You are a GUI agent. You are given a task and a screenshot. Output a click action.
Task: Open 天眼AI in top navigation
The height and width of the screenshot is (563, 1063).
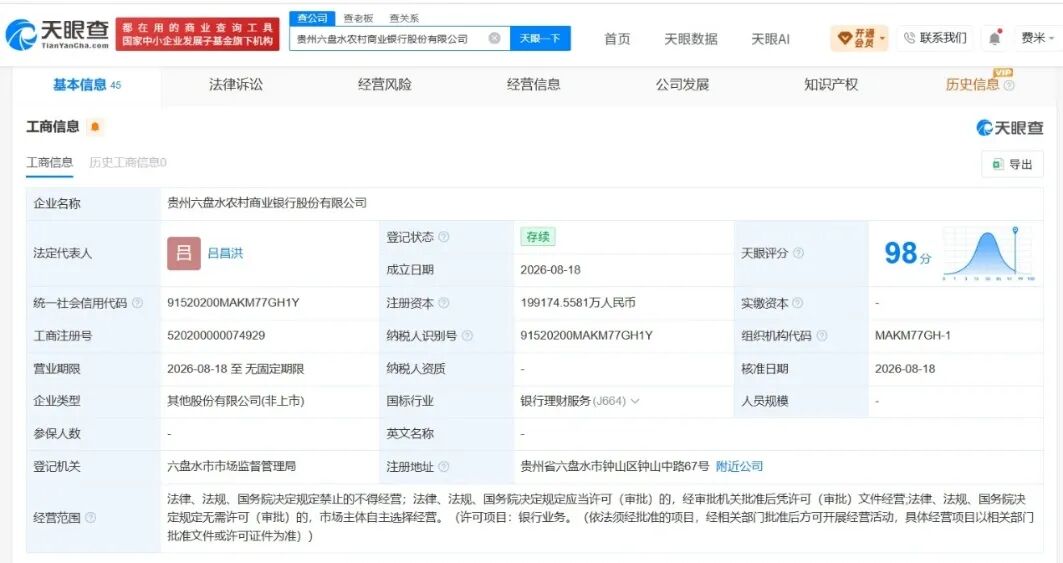click(x=770, y=39)
